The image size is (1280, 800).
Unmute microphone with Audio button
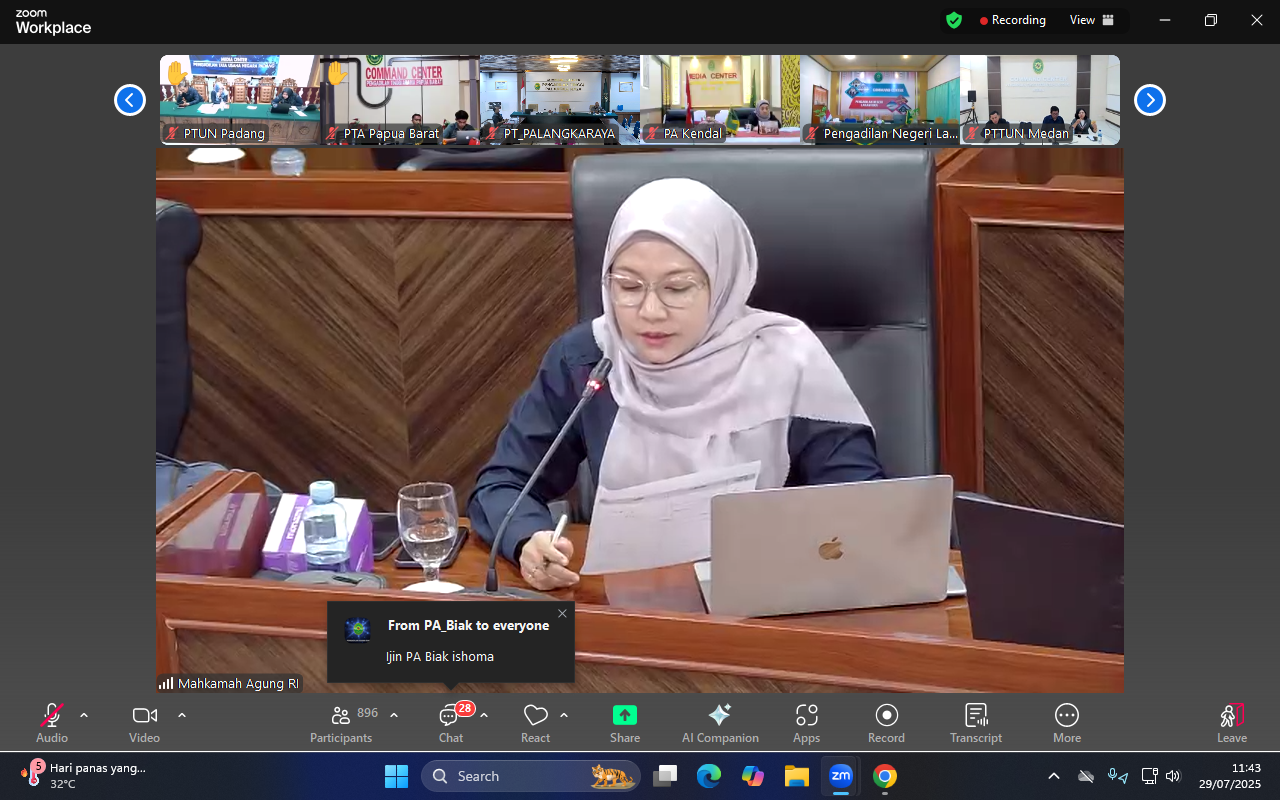point(52,723)
